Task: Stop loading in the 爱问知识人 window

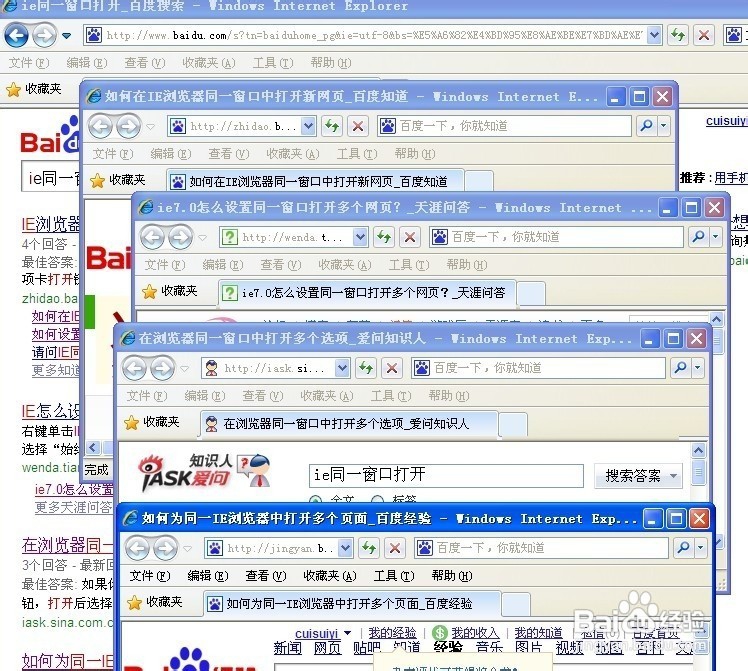Action: 392,368
